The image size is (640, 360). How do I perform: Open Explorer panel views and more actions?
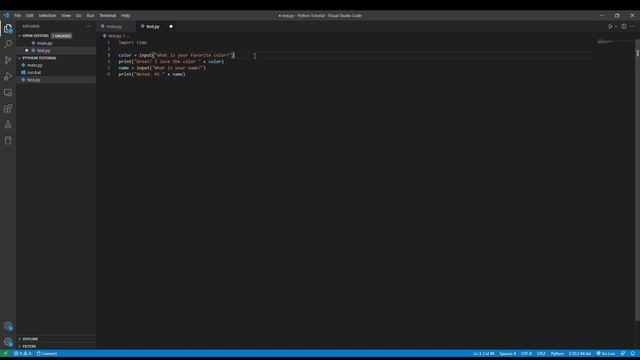89,27
